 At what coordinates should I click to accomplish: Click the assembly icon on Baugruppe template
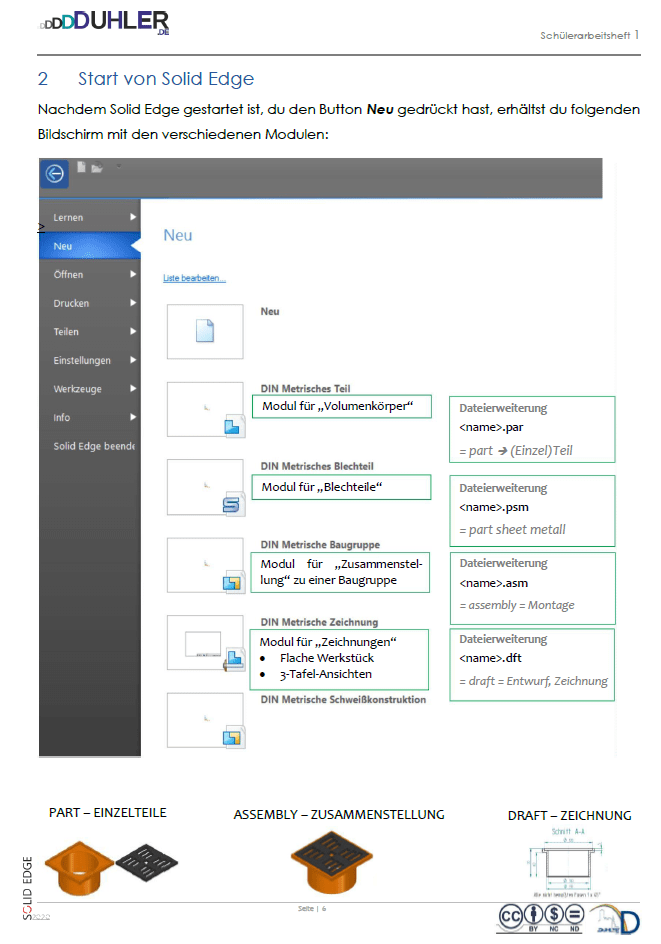pos(232,582)
